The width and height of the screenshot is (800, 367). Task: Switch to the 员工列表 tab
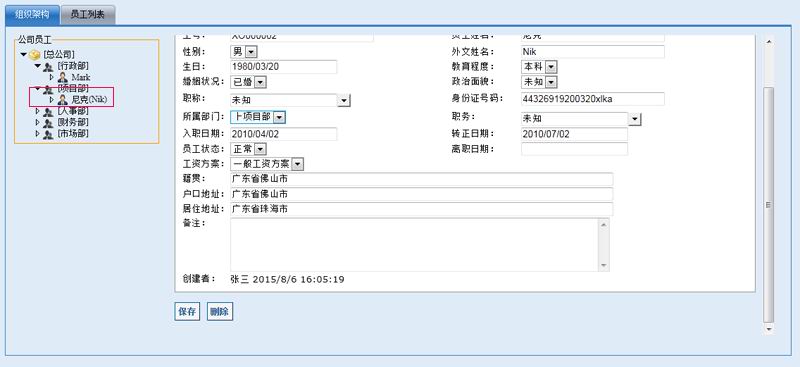[x=88, y=15]
